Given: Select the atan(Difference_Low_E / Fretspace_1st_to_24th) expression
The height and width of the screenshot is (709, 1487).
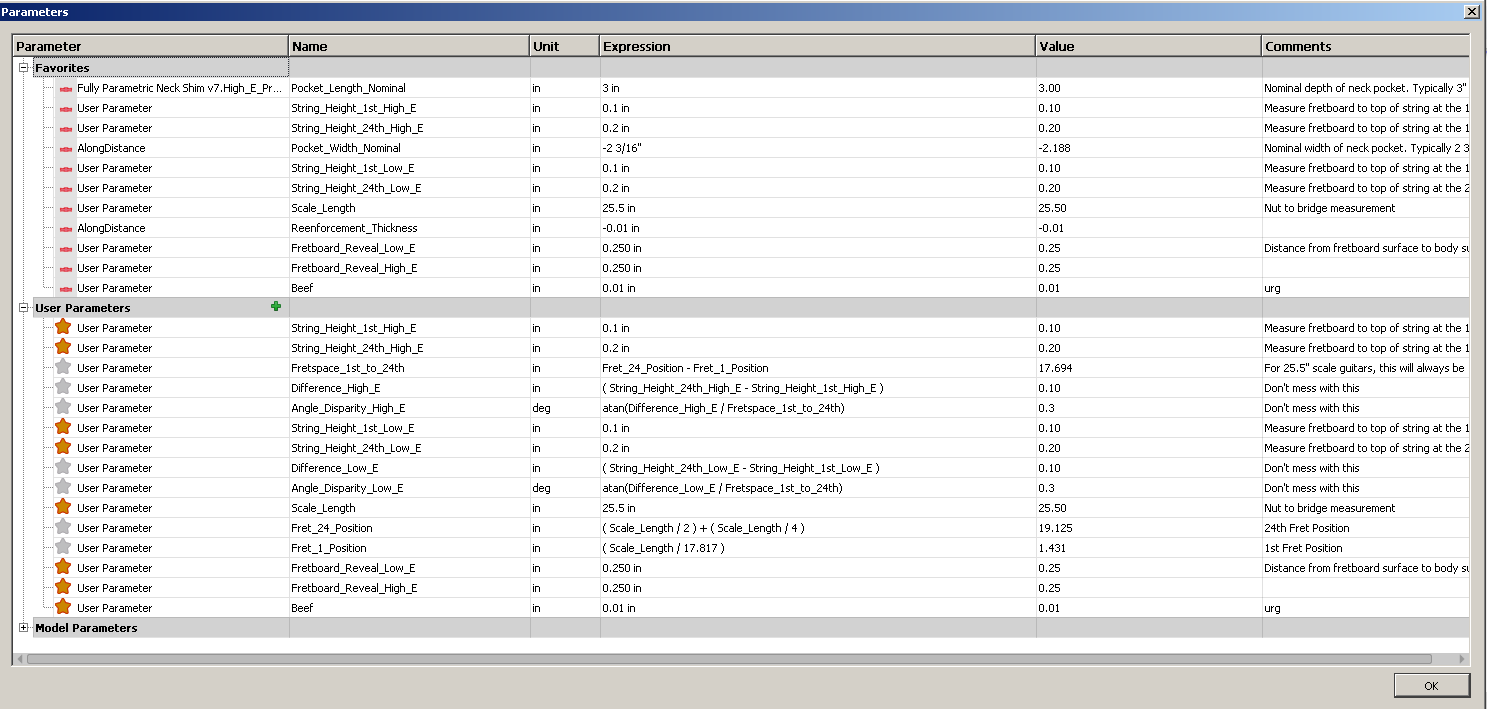Looking at the screenshot, I should 722,488.
